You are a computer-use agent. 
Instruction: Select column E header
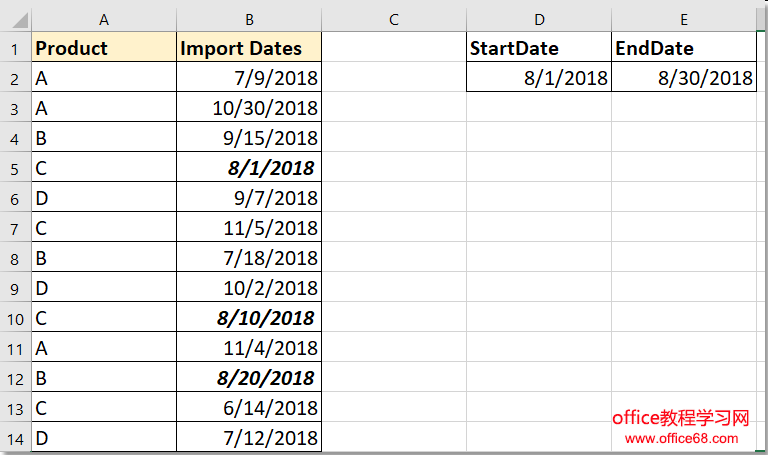pos(684,19)
